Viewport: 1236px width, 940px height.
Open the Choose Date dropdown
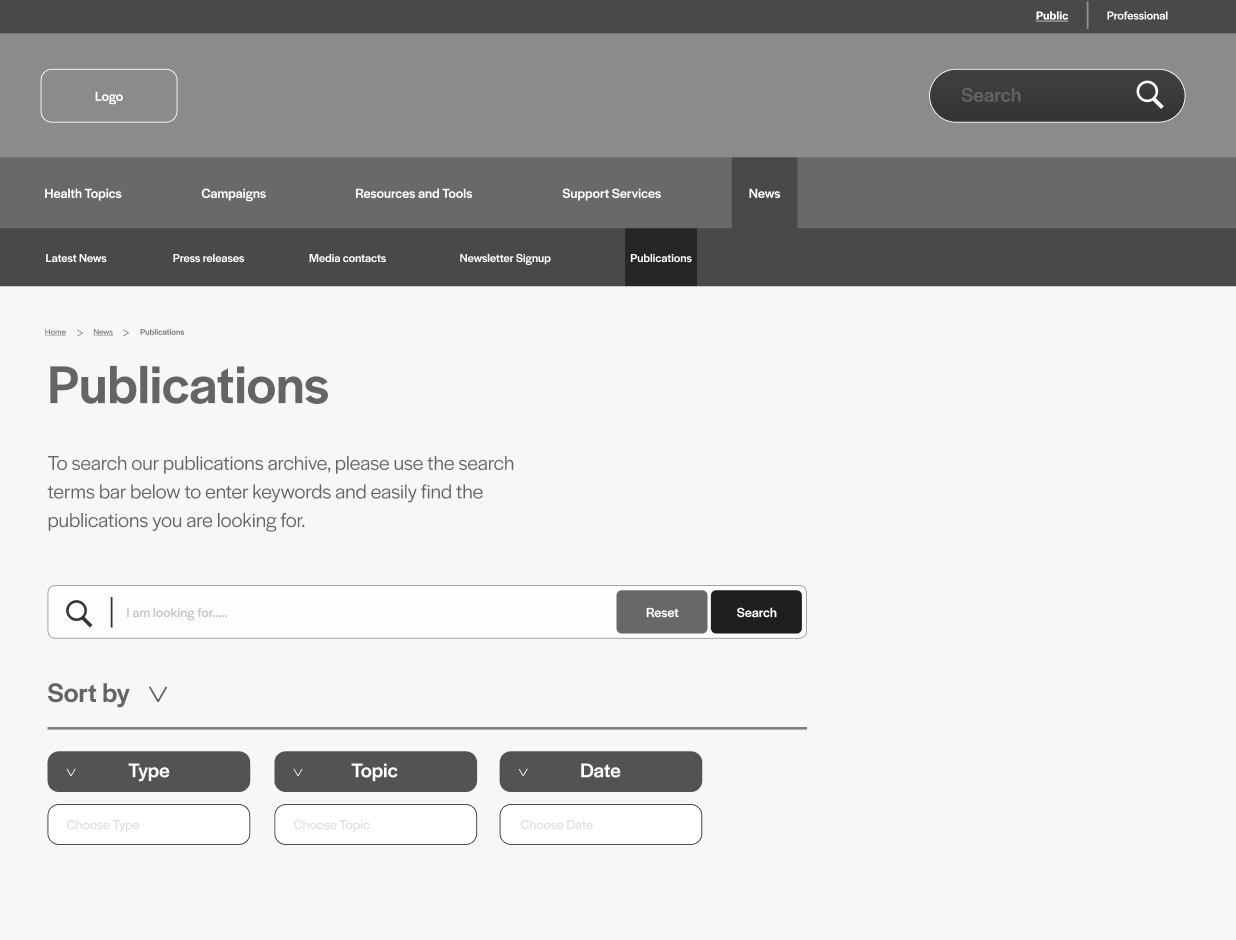coord(601,825)
